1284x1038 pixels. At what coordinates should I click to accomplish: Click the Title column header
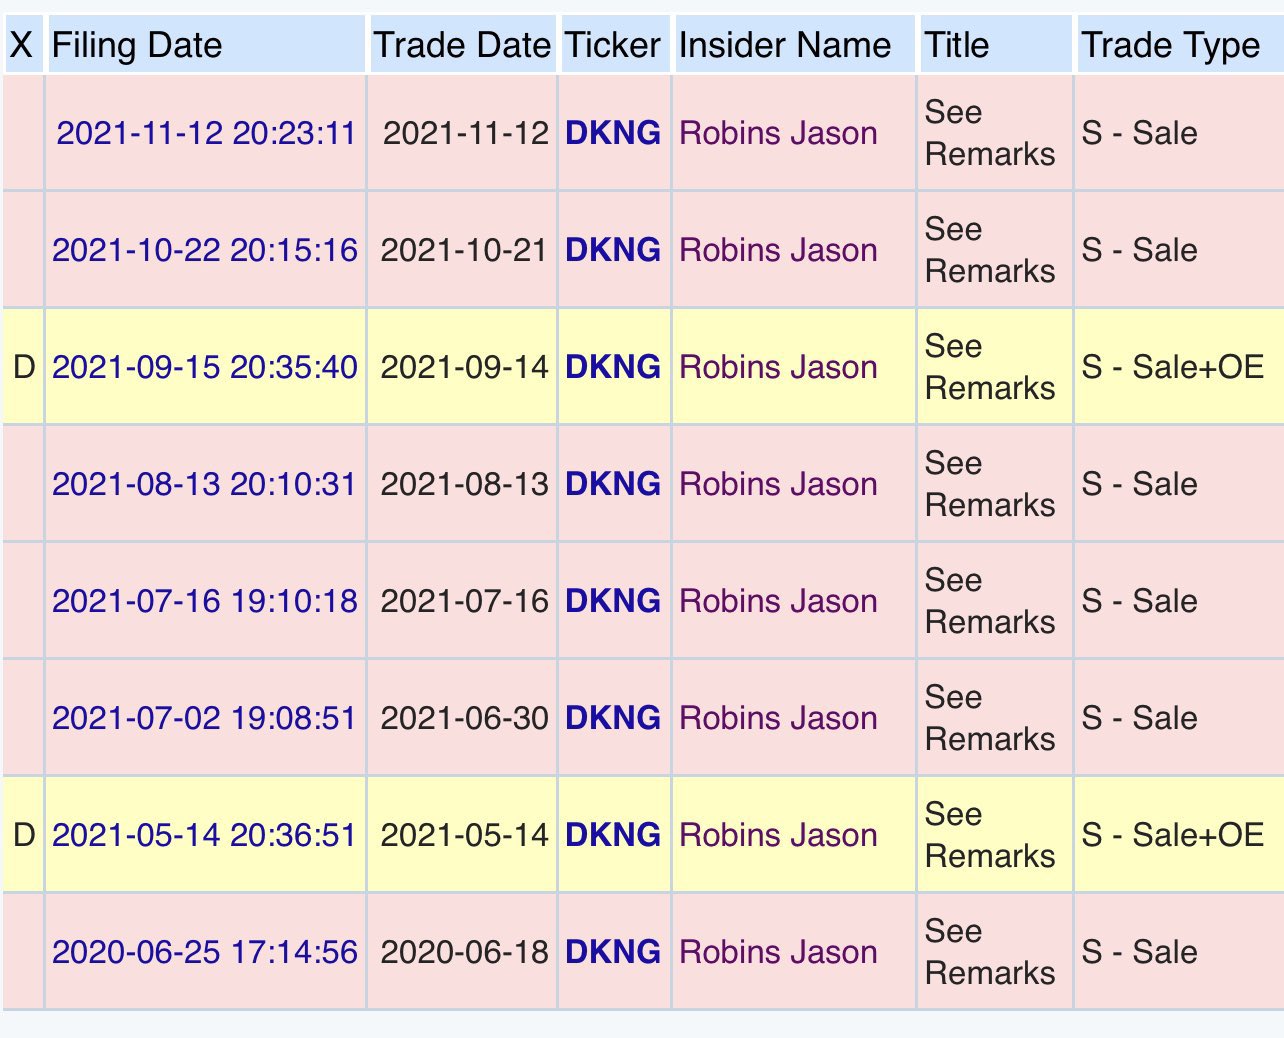pyautogui.click(x=957, y=45)
